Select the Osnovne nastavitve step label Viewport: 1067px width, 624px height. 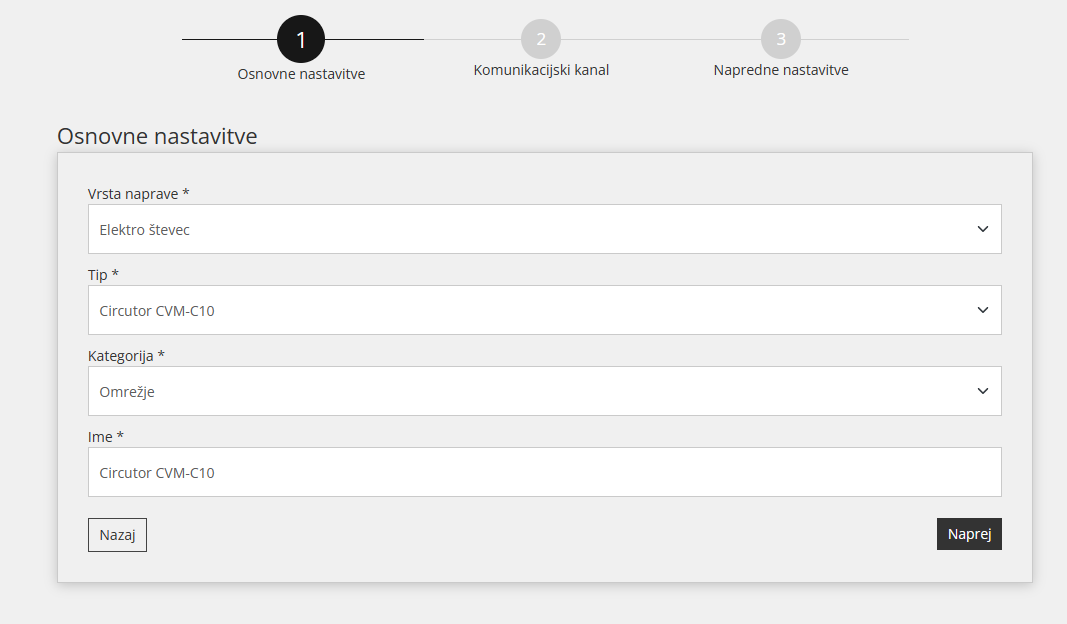coord(301,74)
